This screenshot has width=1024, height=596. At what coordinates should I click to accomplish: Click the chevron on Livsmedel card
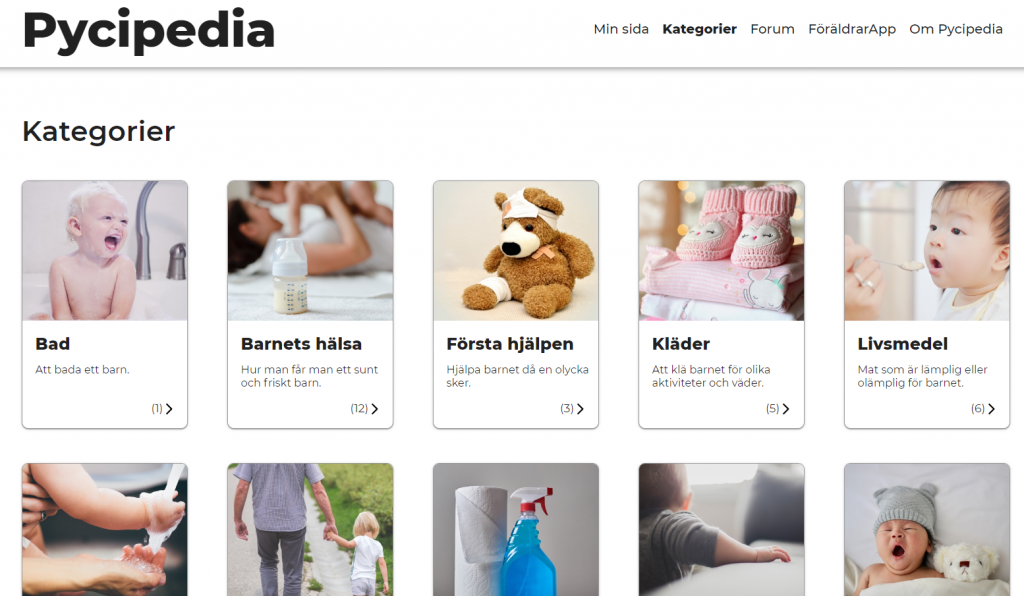[991, 409]
